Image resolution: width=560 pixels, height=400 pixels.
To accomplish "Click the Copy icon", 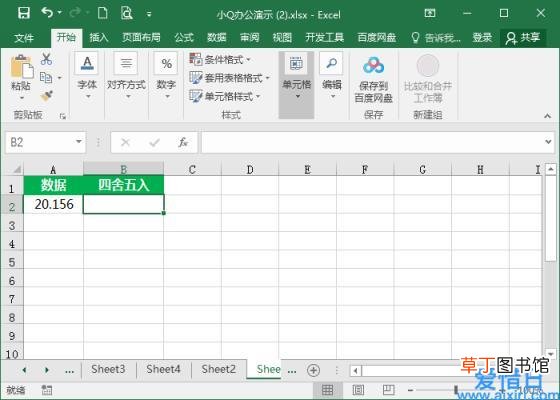I will (46, 77).
